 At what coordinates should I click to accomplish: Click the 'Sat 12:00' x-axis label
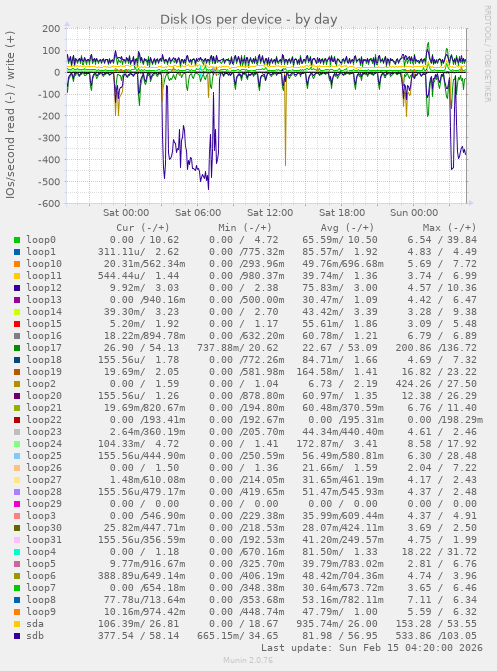coord(270,213)
